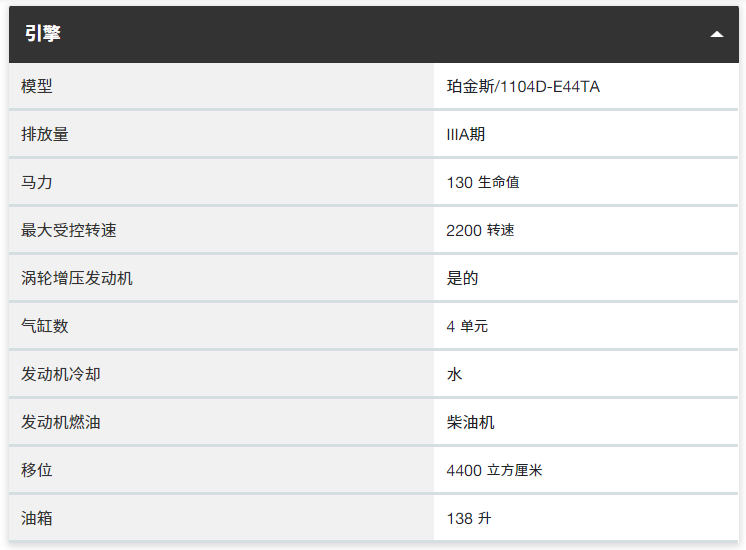
Task: Select the 发动机冷却 row label
Action: 61,375
